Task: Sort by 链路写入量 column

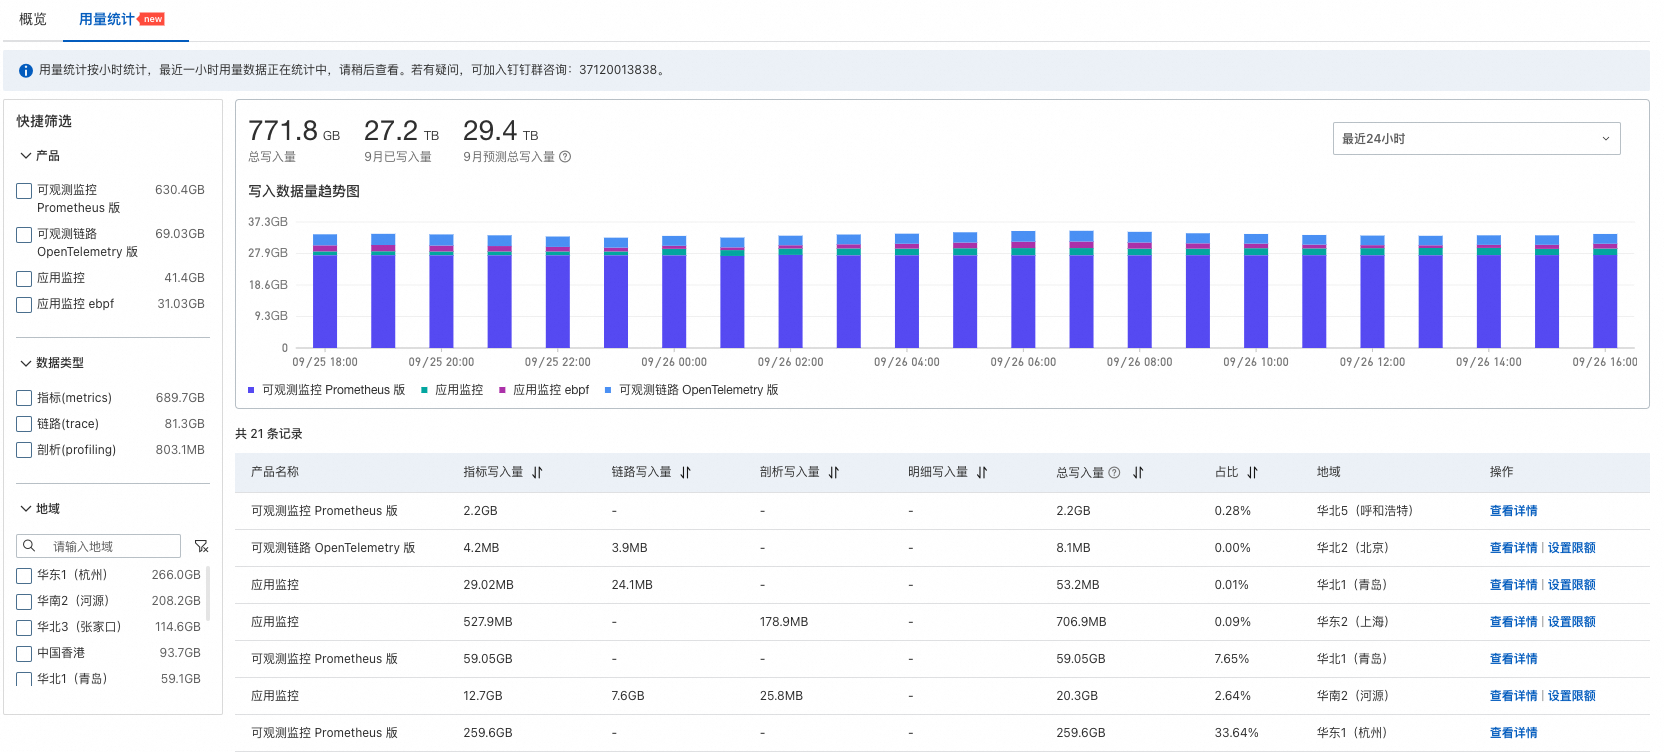Action: pyautogui.click(x=685, y=472)
